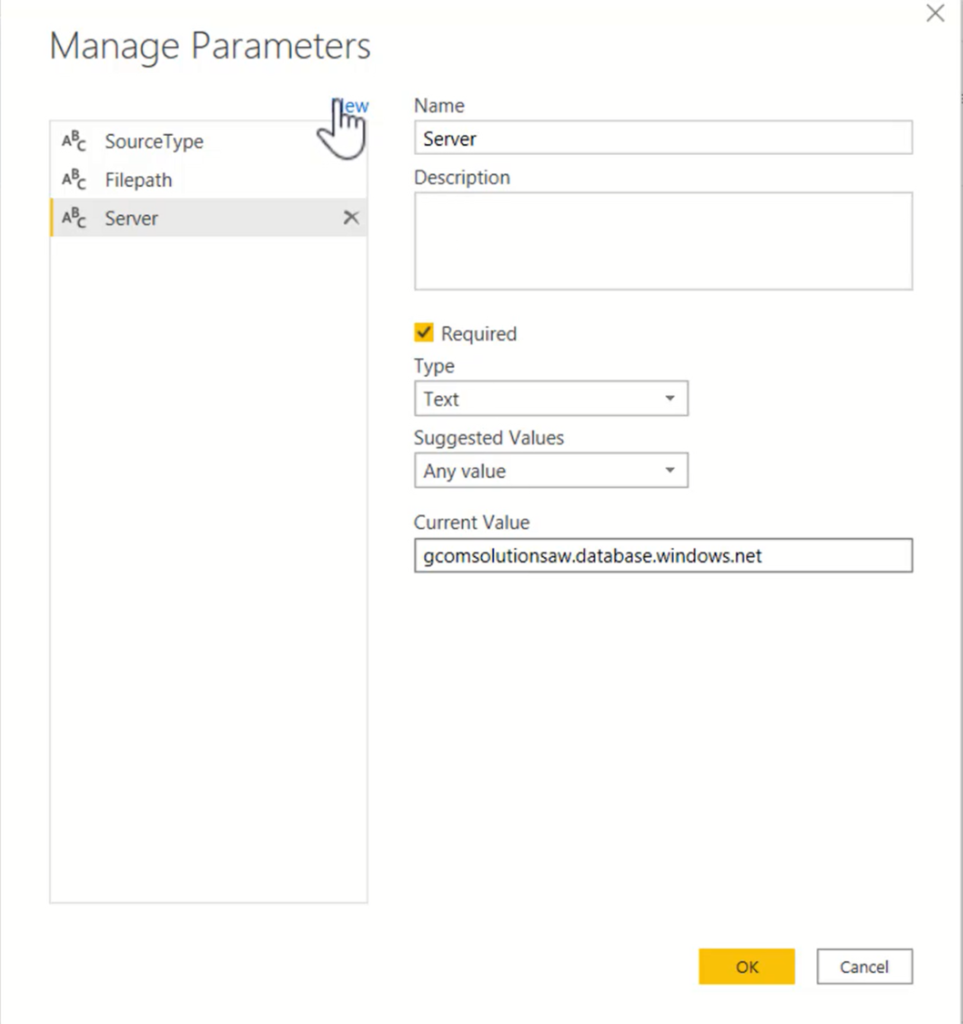963x1024 pixels.
Task: Delete the Server parameter using the X icon
Action: [351, 217]
